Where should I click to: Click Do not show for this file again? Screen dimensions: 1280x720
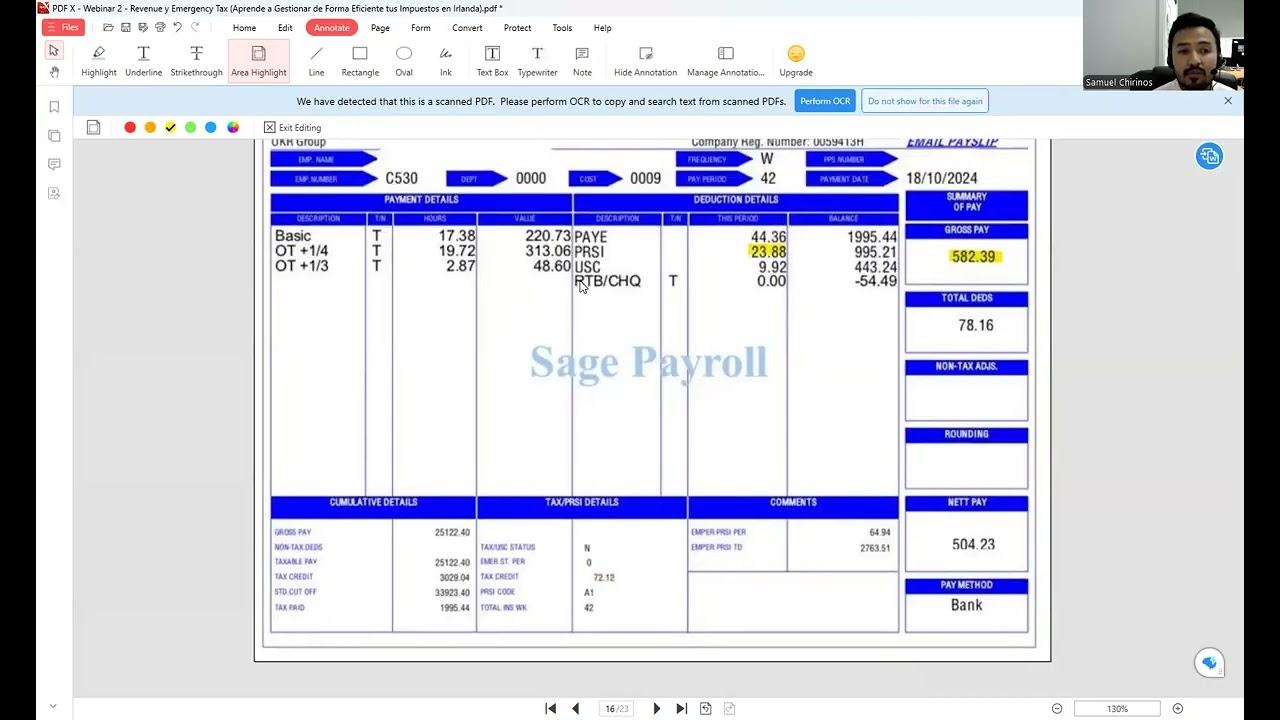925,101
